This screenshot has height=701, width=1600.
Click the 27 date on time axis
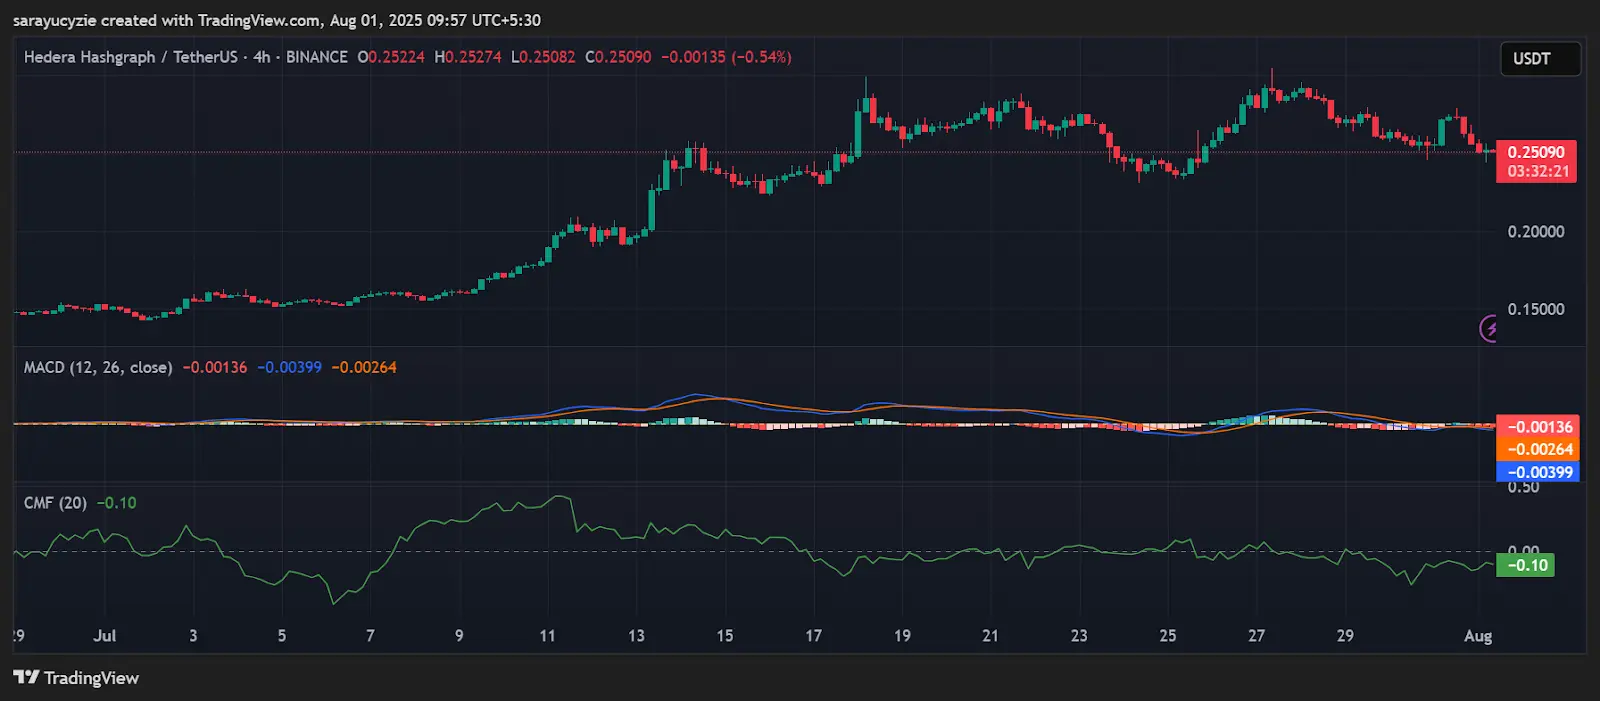1257,636
